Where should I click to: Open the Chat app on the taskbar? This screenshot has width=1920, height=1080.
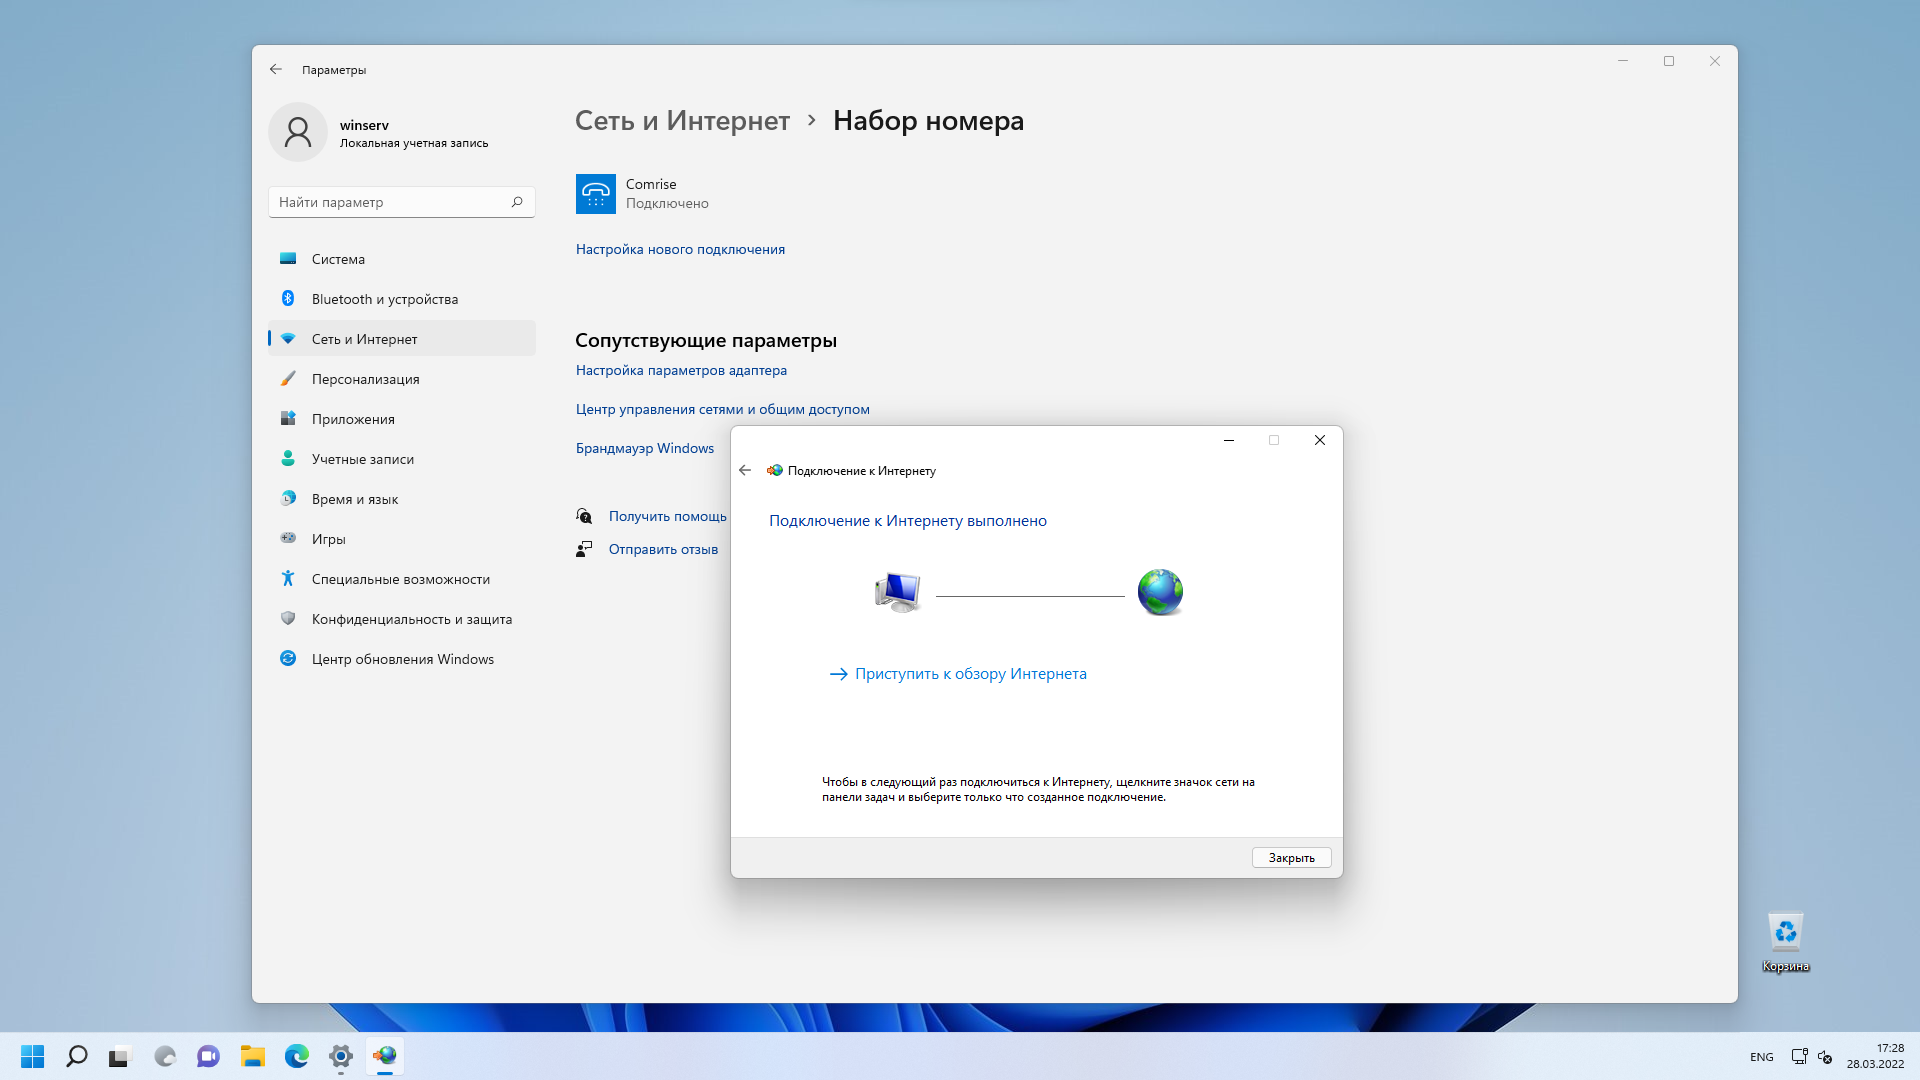(207, 1056)
